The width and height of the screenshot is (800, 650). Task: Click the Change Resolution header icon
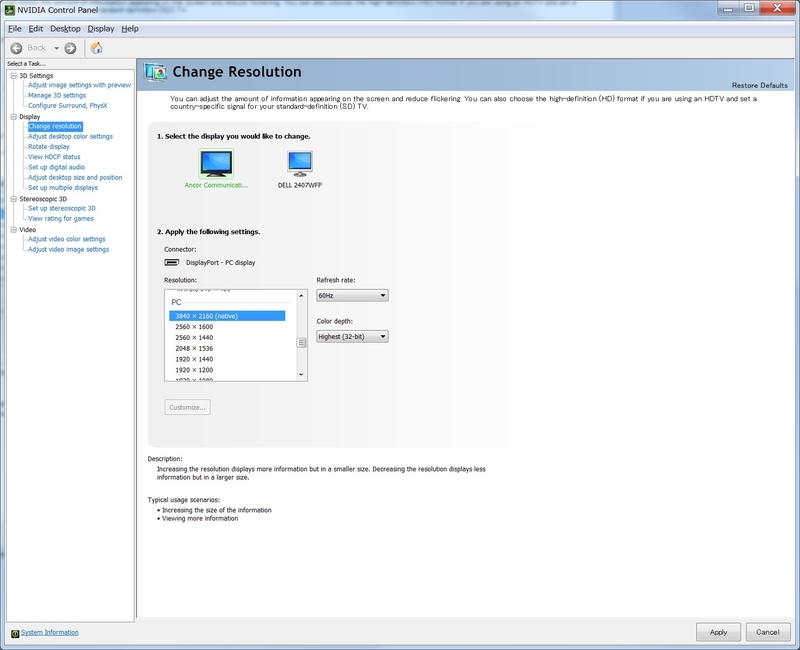click(x=155, y=72)
